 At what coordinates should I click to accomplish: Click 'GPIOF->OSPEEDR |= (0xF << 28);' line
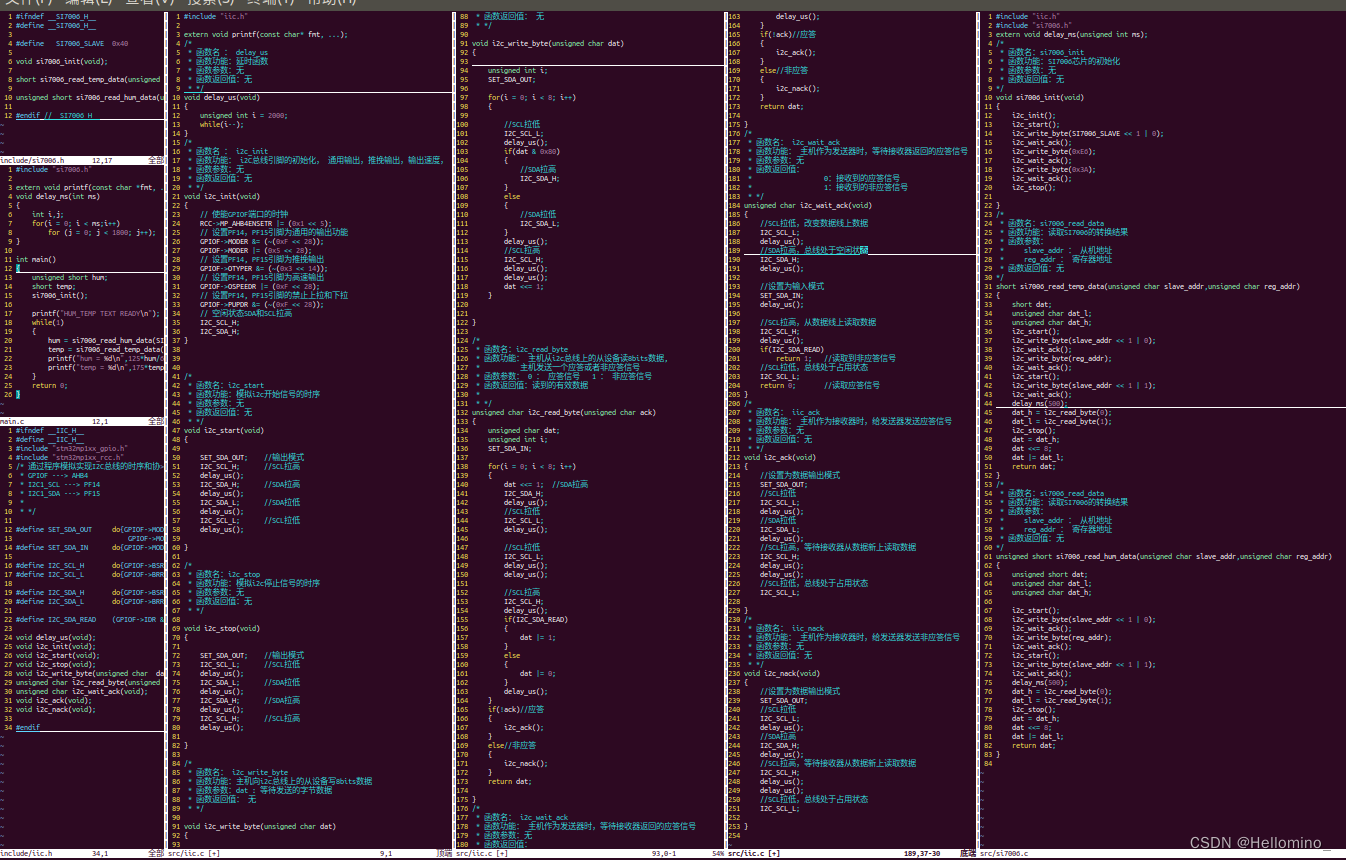click(260, 286)
